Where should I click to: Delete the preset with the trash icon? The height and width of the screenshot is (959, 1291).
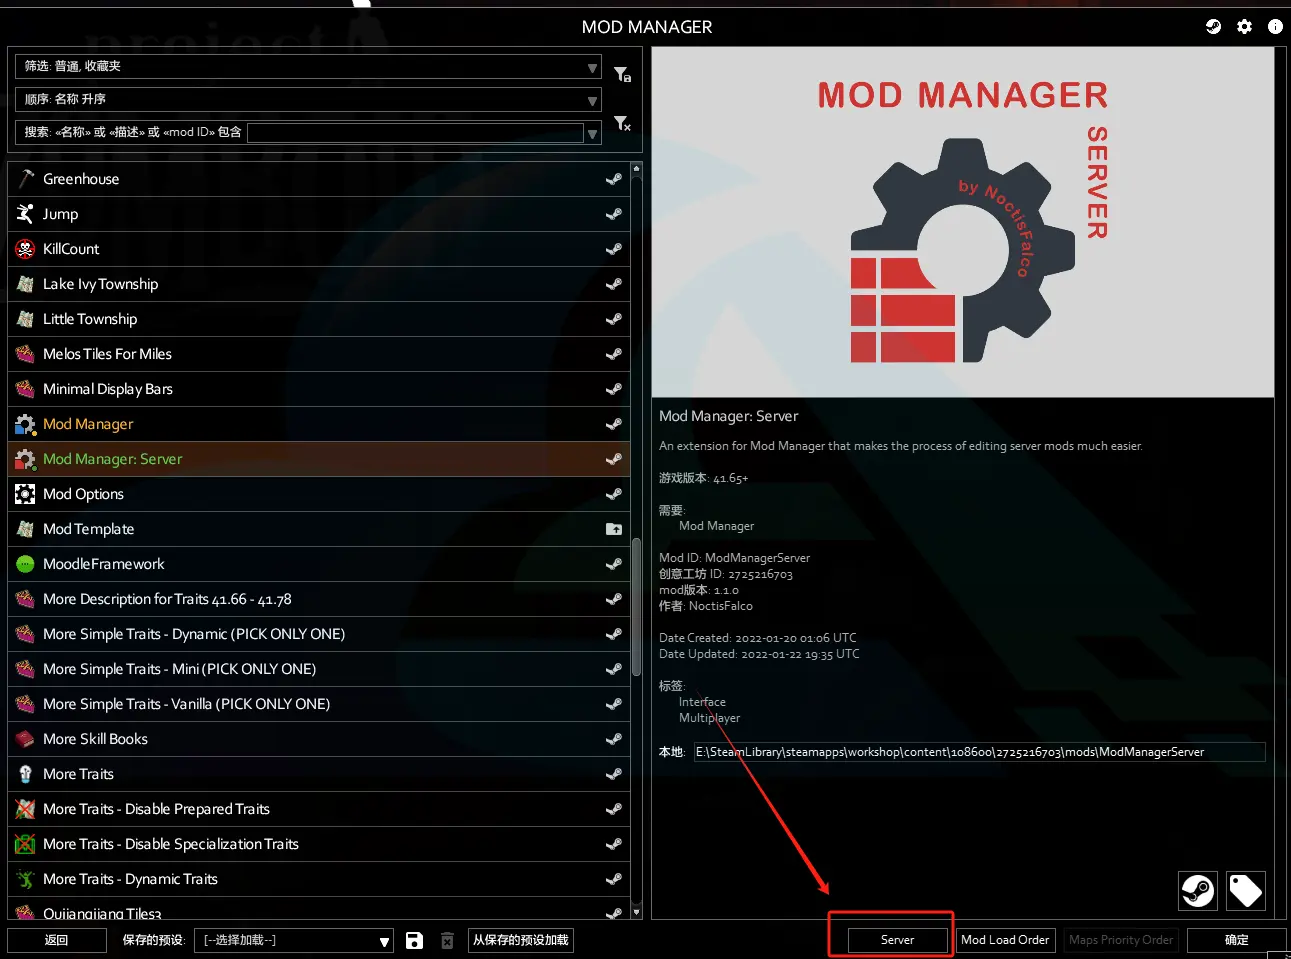click(447, 940)
